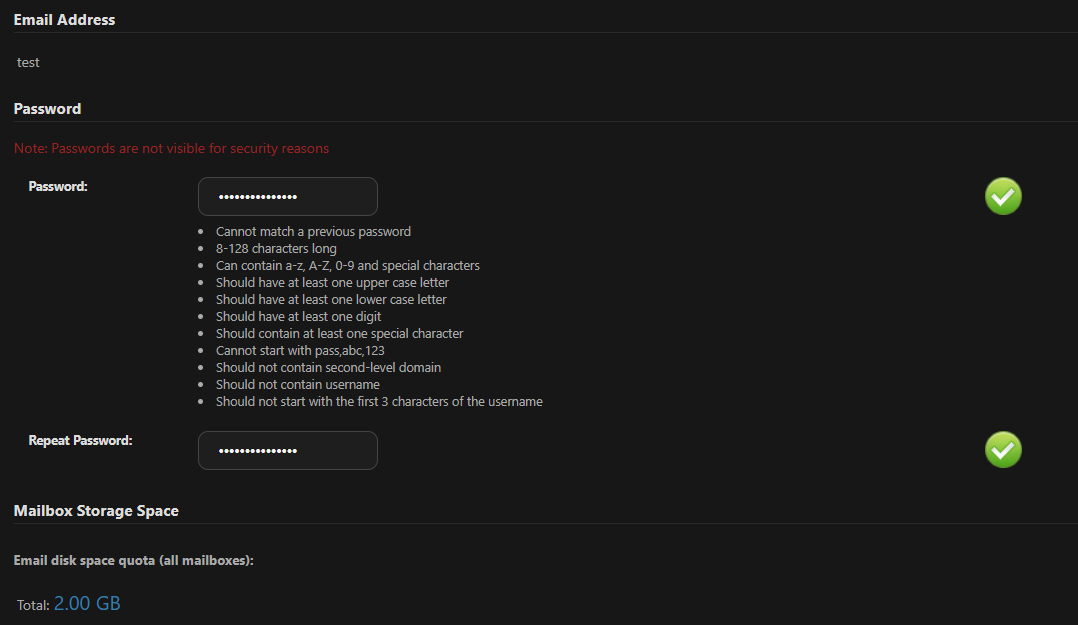Click the "at least one digit" rule

pos(298,316)
